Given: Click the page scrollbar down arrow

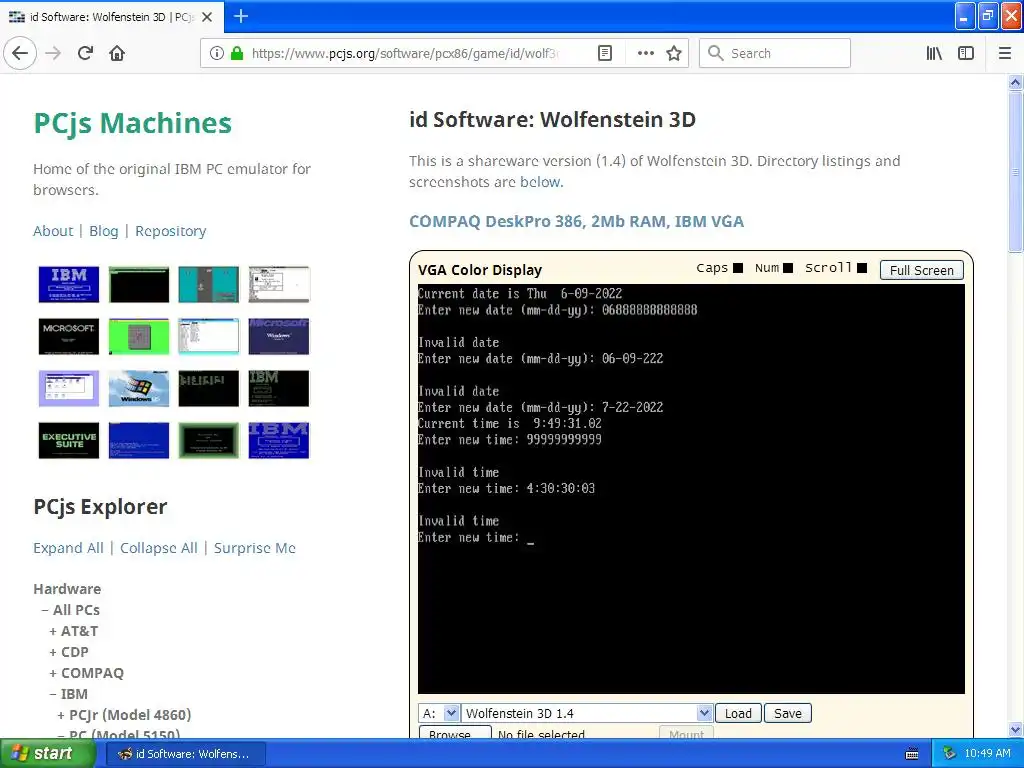Looking at the screenshot, I should pos(1015,729).
